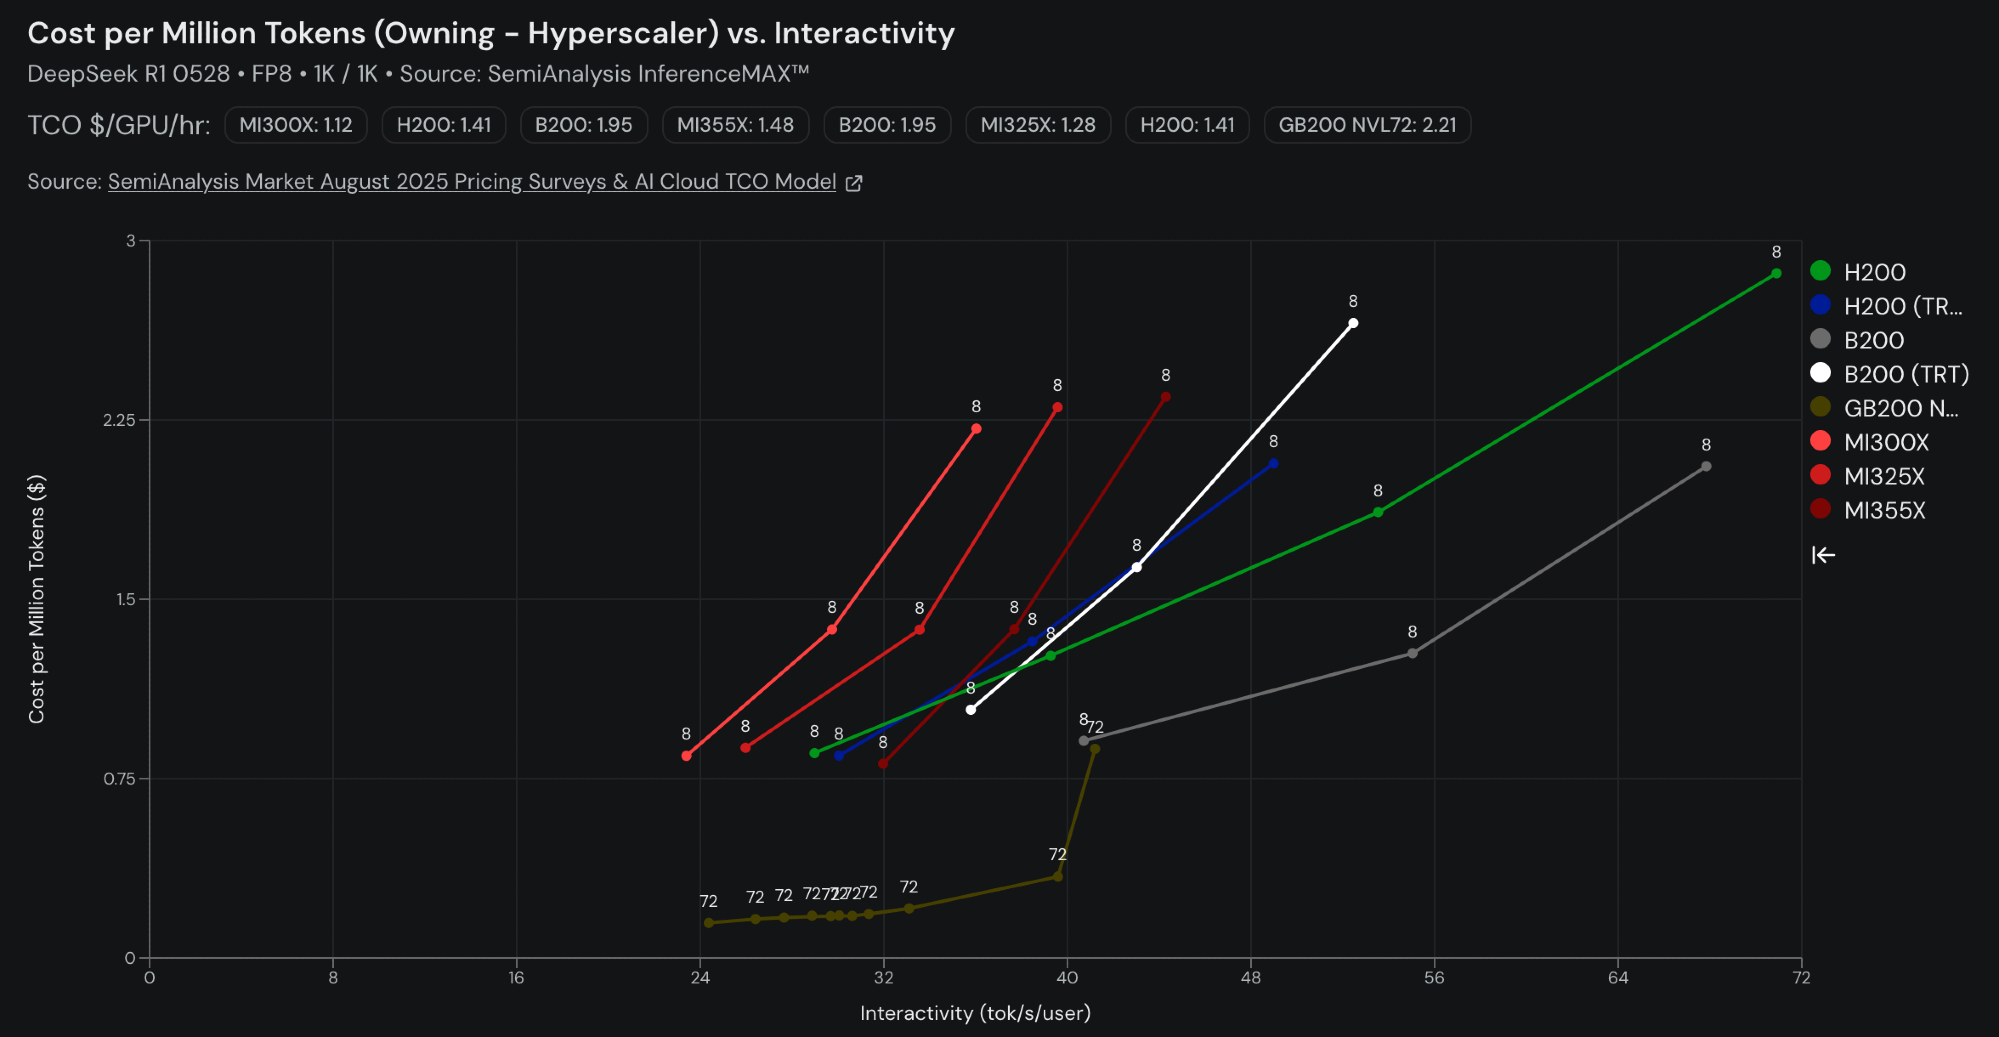Viewport: 1999px width, 1037px height.
Task: Click the blue H200 (TR...) legend dot
Action: tap(1820, 305)
